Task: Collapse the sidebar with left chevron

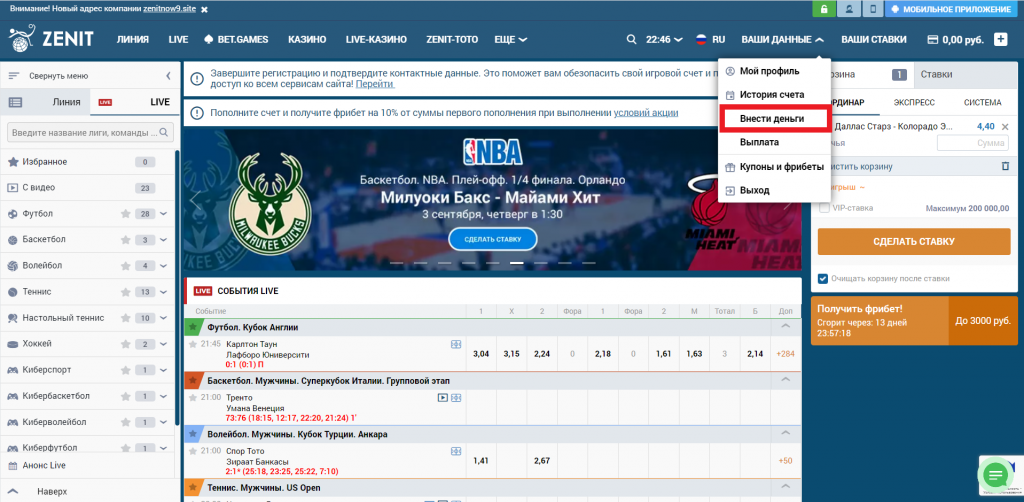Action: pos(168,76)
